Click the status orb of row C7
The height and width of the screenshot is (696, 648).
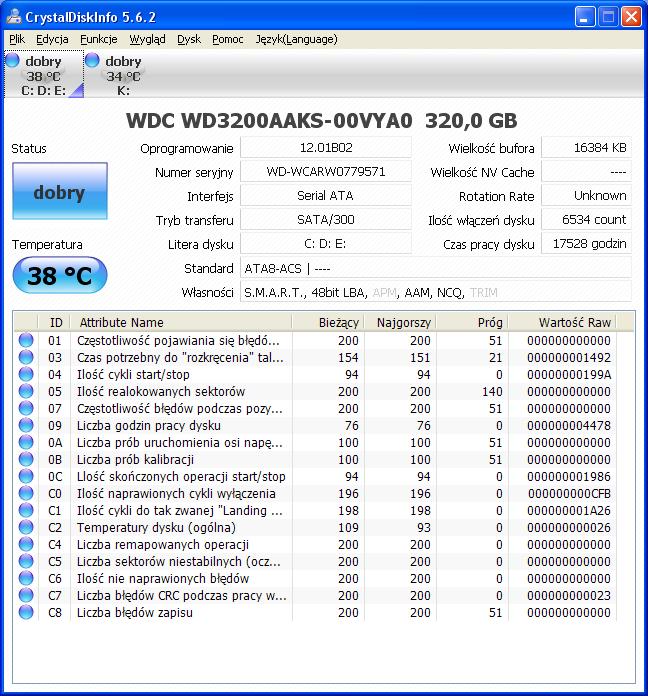(x=26, y=595)
